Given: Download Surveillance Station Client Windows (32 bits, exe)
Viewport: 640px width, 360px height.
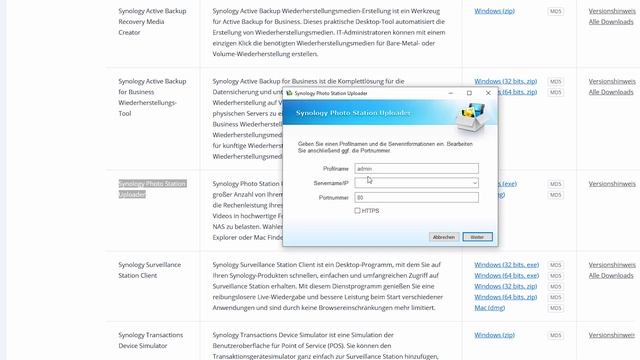Looking at the screenshot, I should [507, 265].
